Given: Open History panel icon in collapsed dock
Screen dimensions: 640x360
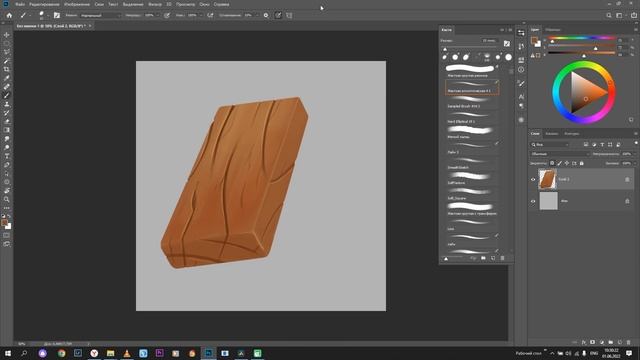Looking at the screenshot, I should (521, 47).
